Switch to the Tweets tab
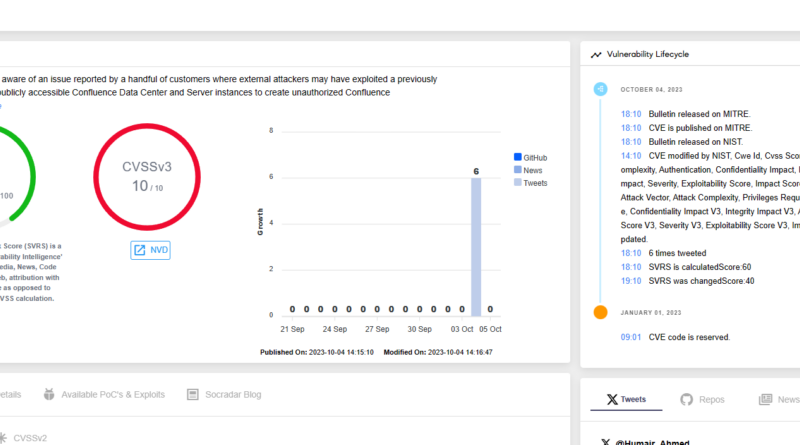This screenshot has height=445, width=800. [627, 399]
